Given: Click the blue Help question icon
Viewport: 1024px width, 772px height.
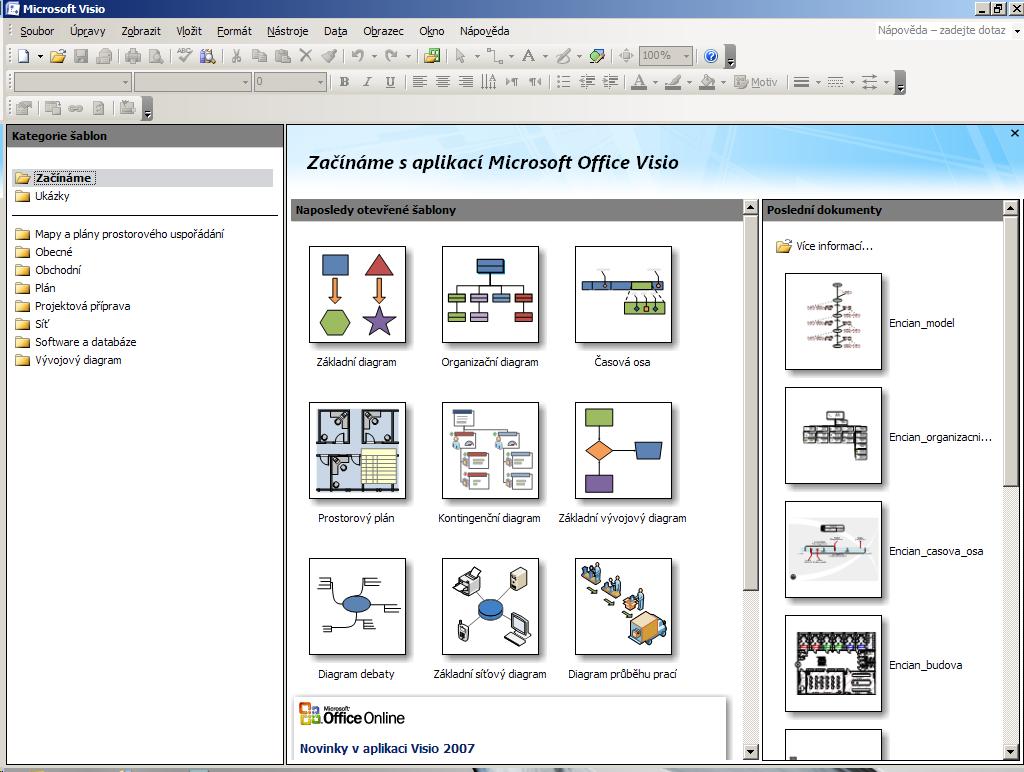Looking at the screenshot, I should click(x=711, y=56).
